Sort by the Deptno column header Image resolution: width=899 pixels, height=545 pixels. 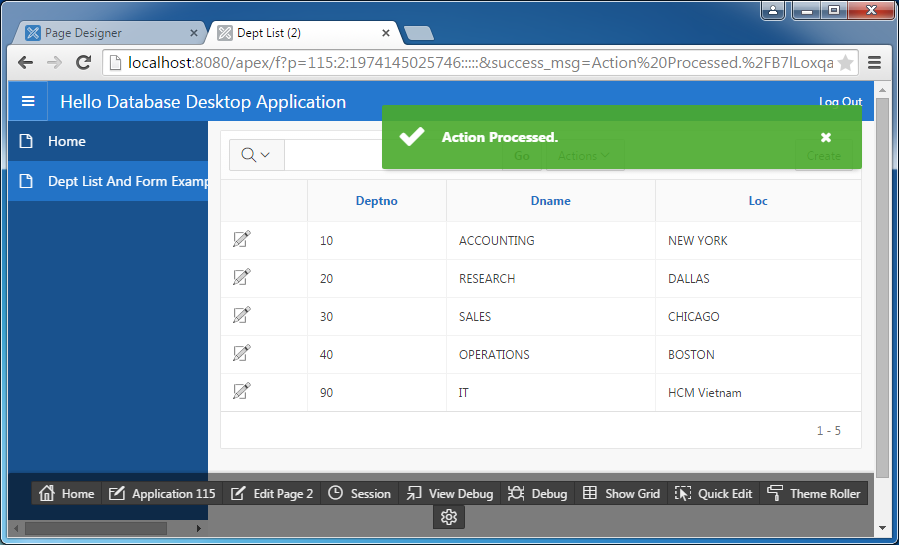[377, 201]
